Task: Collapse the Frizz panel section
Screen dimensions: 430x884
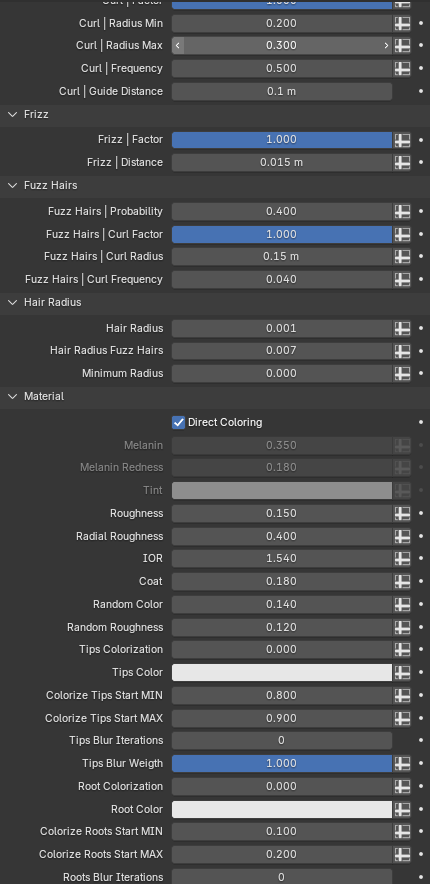Action: pyautogui.click(x=13, y=114)
